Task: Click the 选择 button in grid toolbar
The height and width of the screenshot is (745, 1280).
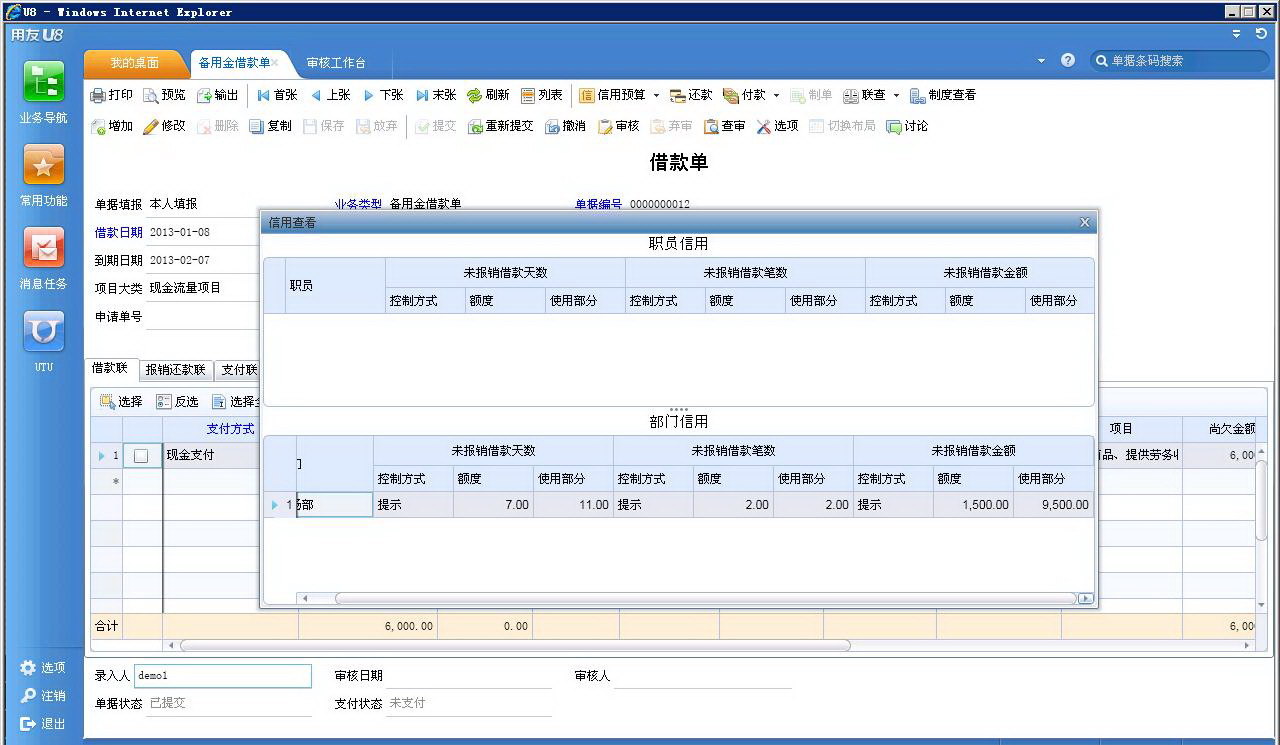Action: tap(121, 401)
